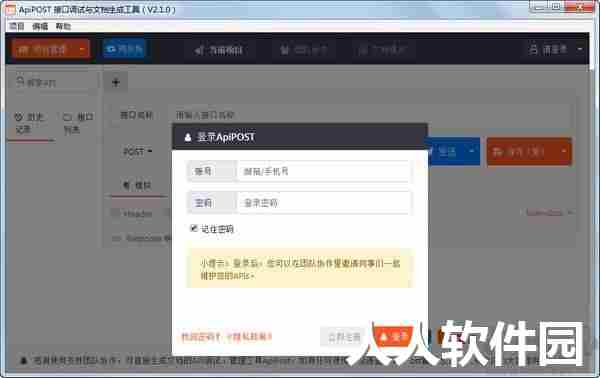Expand the 请登录 account dropdown arrow
Image resolution: width=600 pixels, height=378 pixels.
[580, 49]
